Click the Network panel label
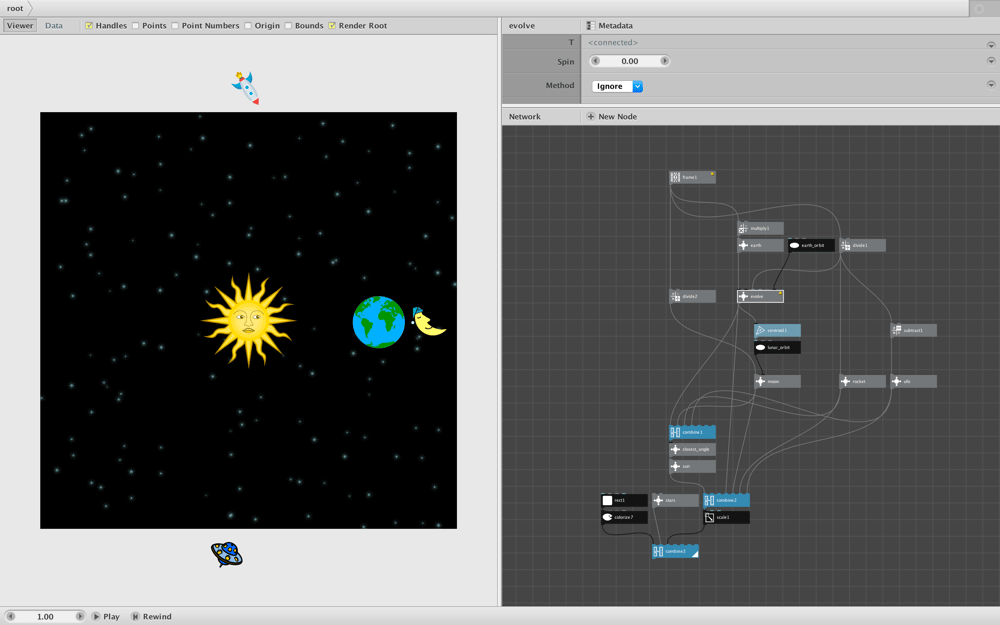This screenshot has height=625, width=1000. click(524, 117)
